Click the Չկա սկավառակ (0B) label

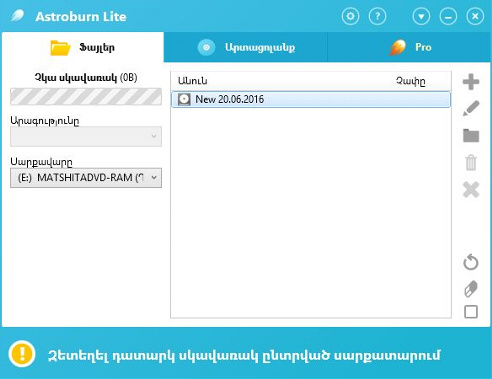(86, 78)
